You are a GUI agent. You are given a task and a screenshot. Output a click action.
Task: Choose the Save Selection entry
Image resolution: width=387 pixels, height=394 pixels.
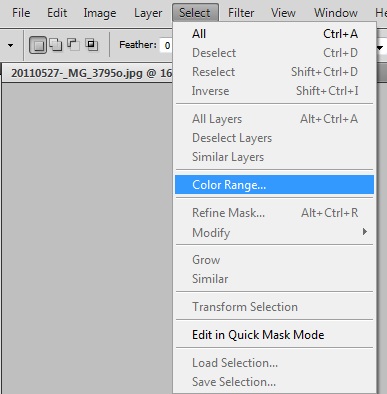(x=274, y=382)
